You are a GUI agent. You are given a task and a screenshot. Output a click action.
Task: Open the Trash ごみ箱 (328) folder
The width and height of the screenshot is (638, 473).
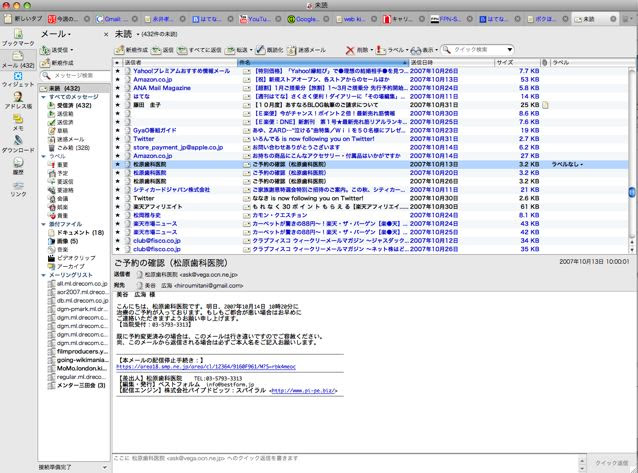69,148
